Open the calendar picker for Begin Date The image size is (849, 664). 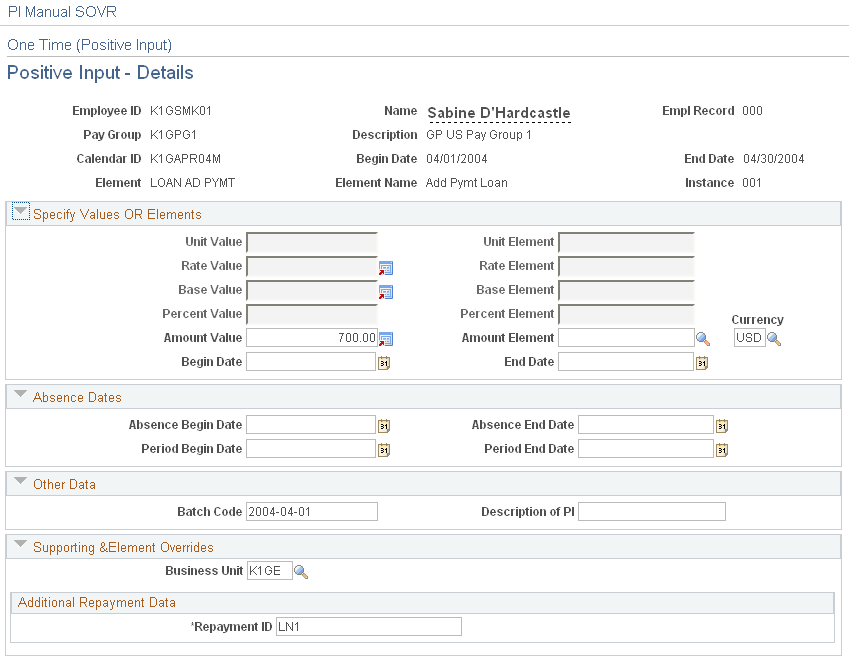(x=383, y=363)
